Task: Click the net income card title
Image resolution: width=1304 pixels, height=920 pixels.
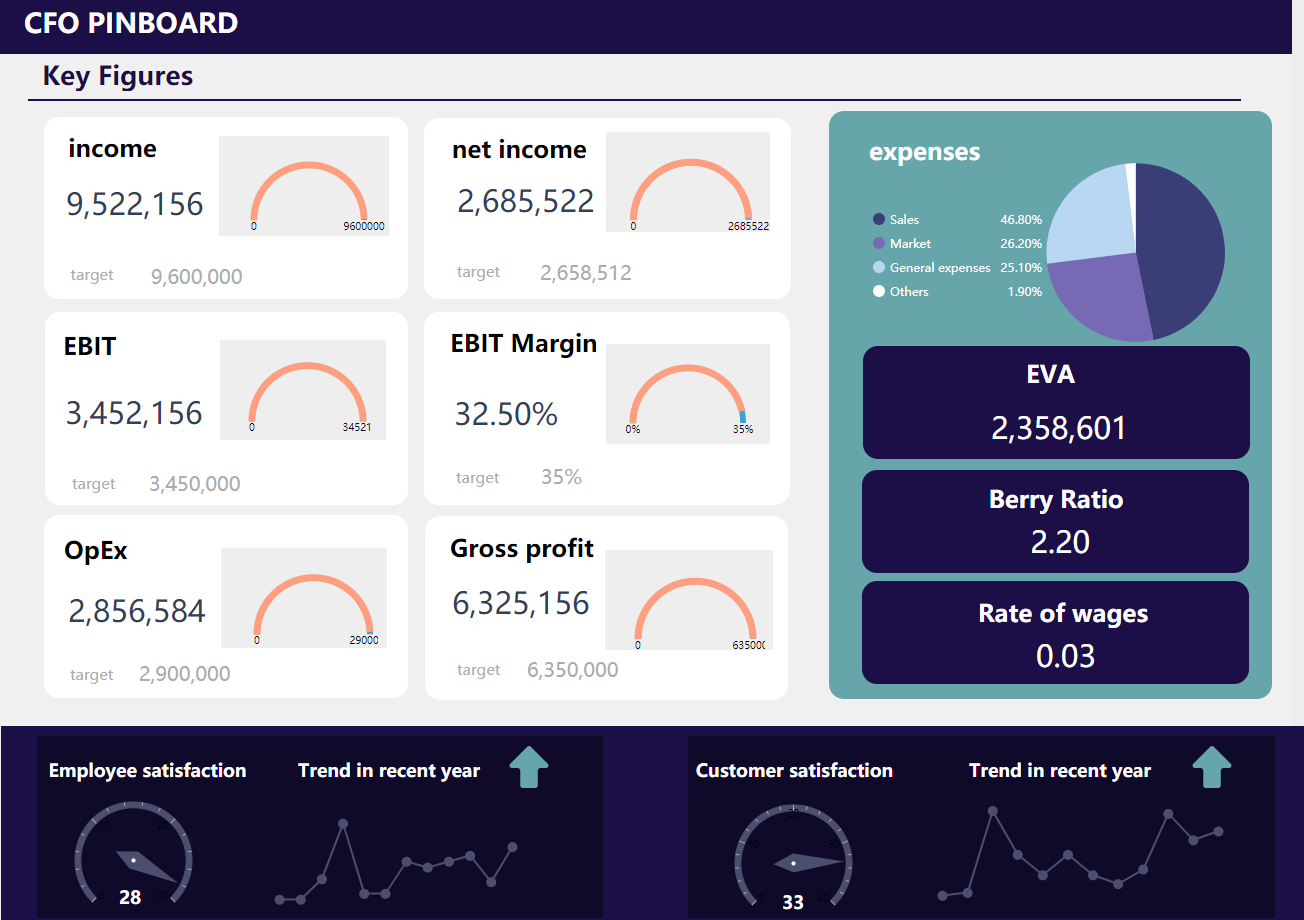Action: point(519,149)
